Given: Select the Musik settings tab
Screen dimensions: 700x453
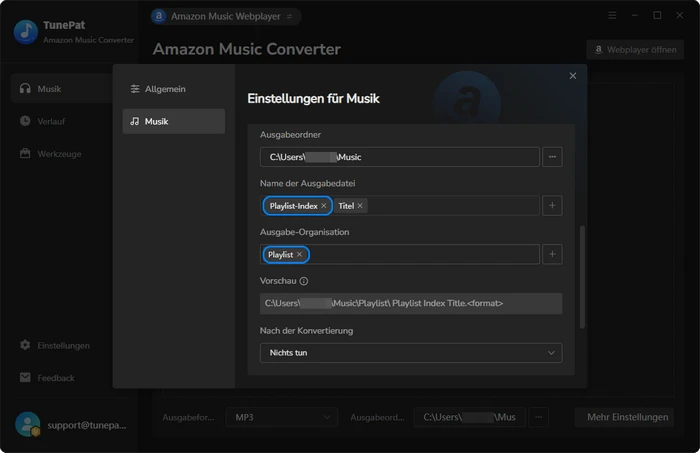Looking at the screenshot, I should [174, 121].
